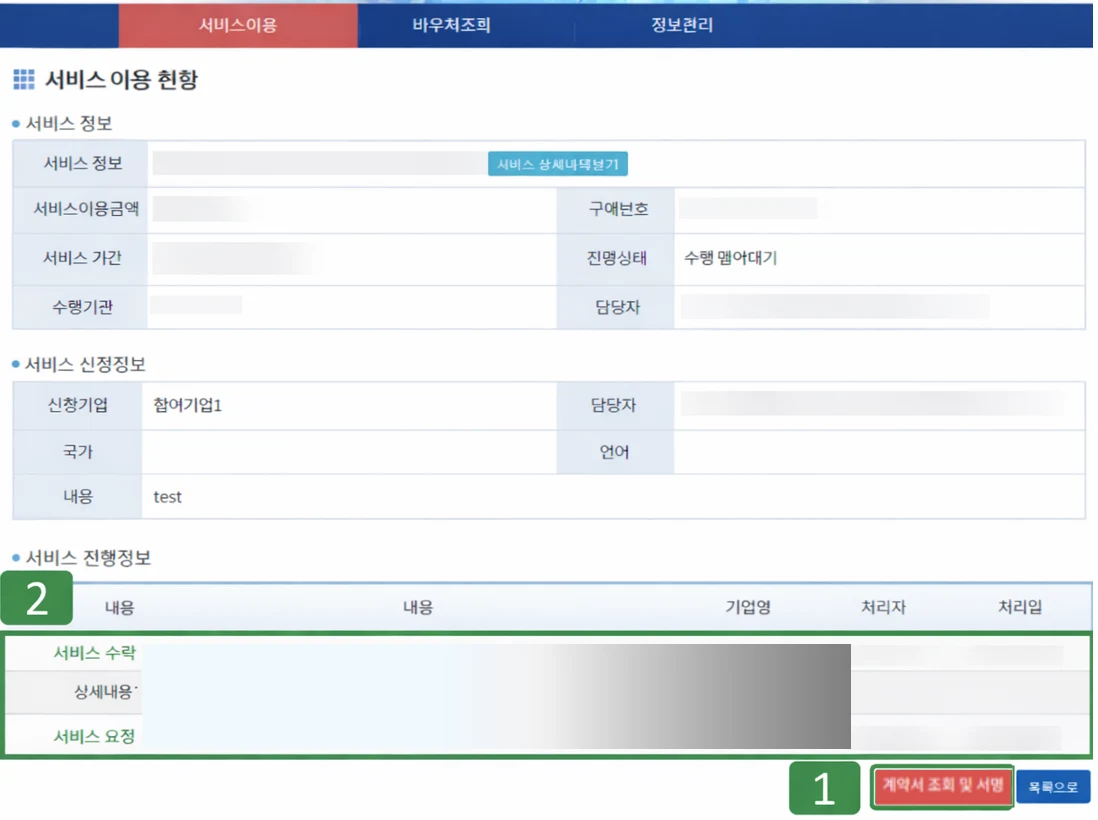Open the 서비스이용 tab
Image resolution: width=1098 pixels, height=820 pixels.
point(238,25)
